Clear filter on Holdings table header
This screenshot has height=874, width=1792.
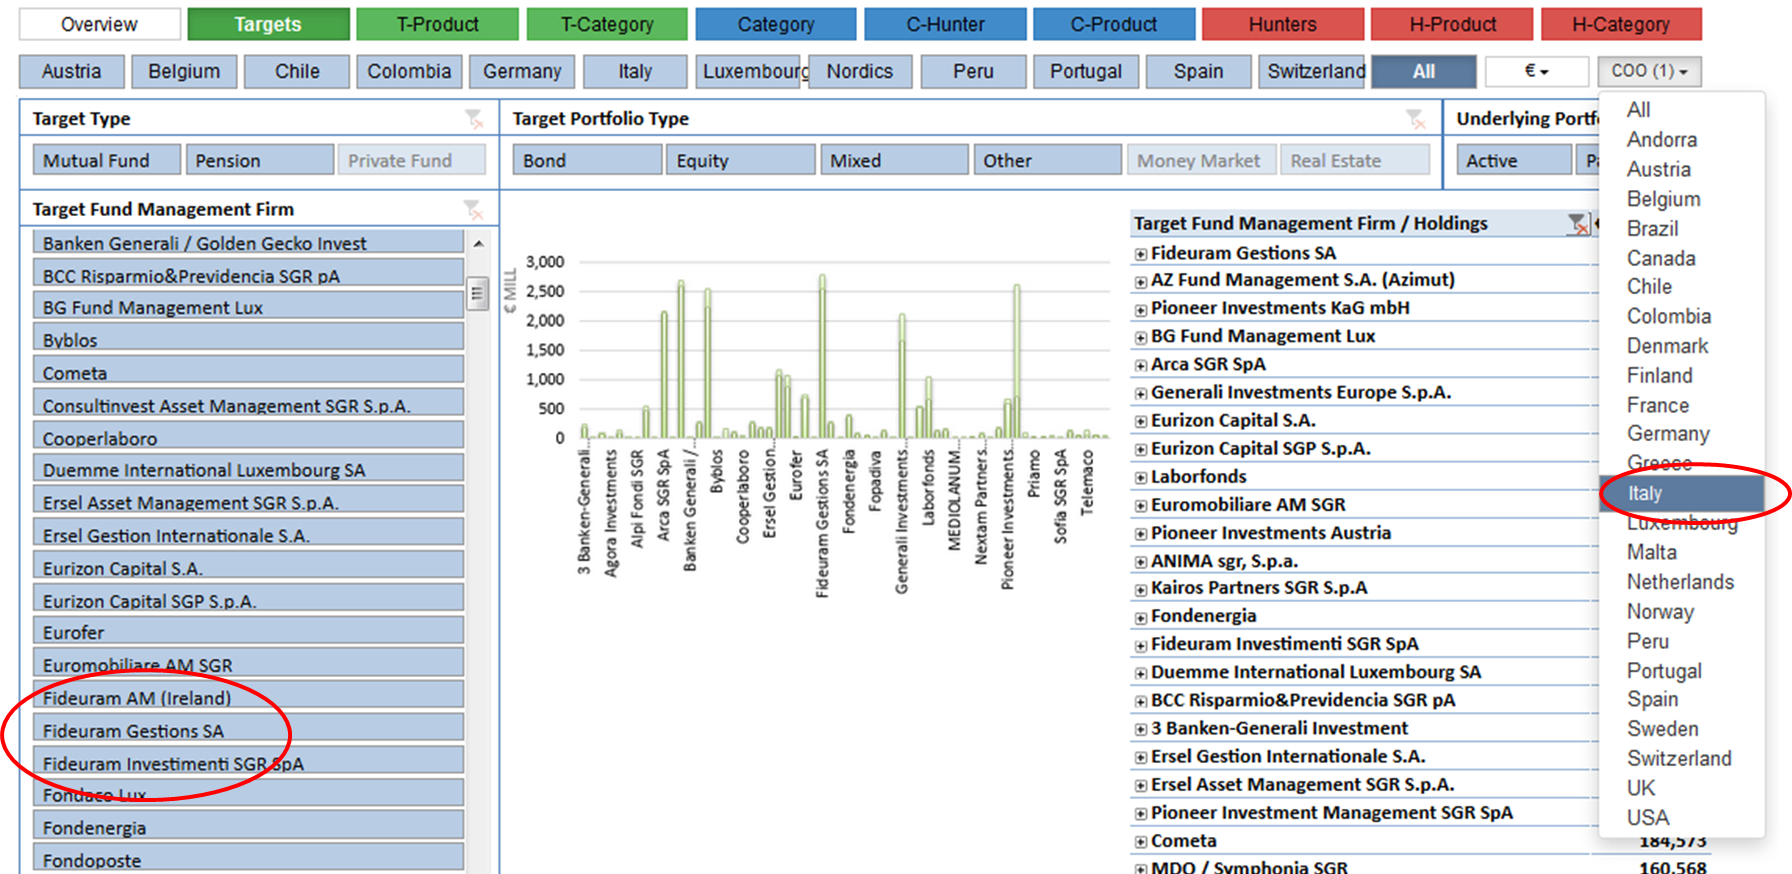[1578, 224]
